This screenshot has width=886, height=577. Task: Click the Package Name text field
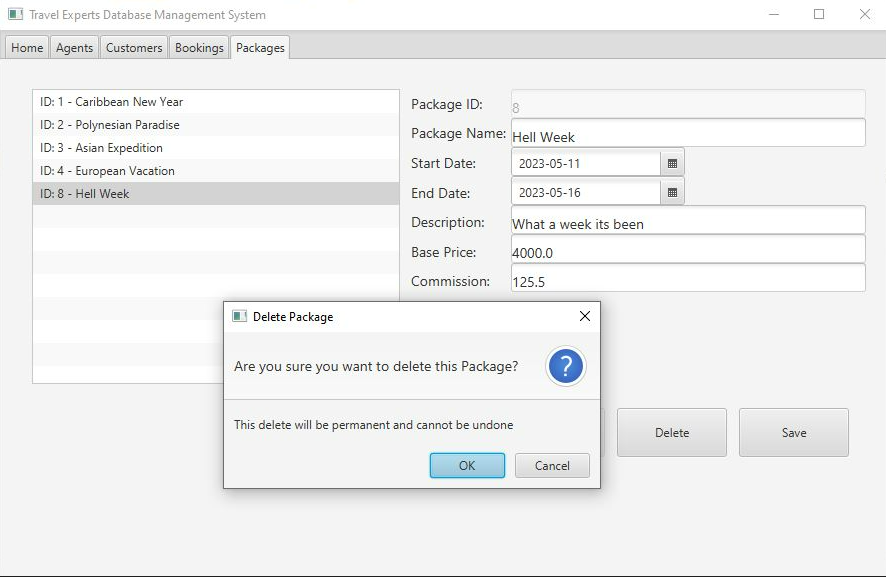[x=687, y=134]
